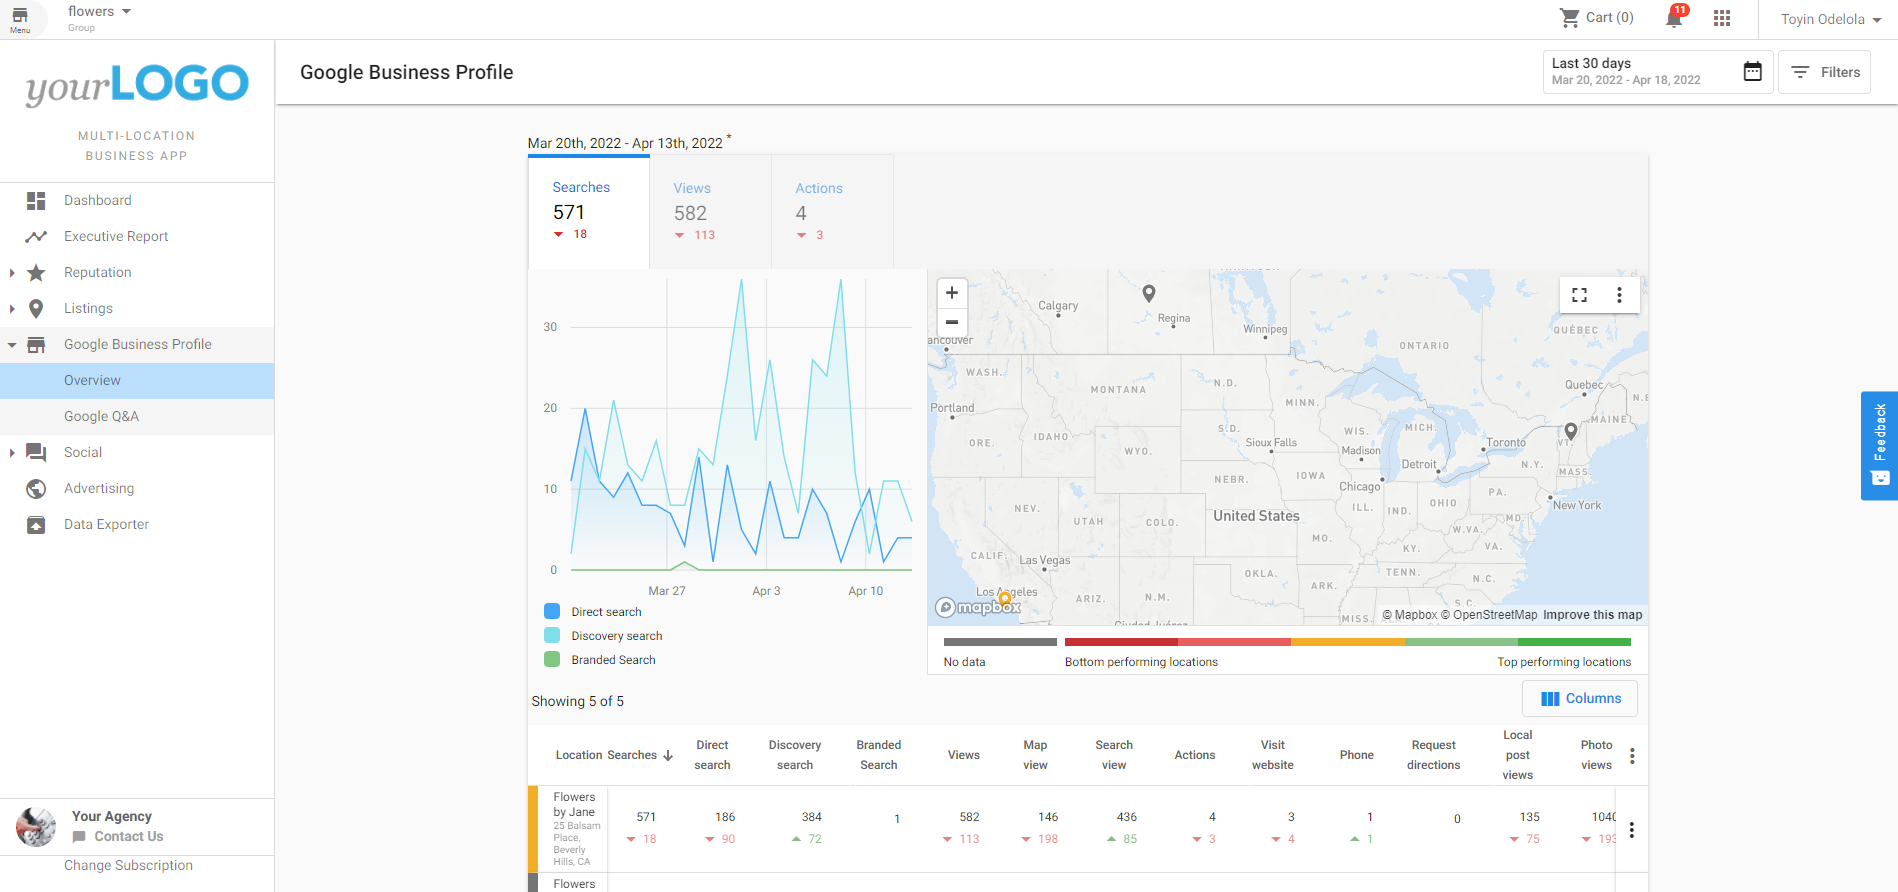
Task: Collapse the Google Business Profile section
Action: pyautogui.click(x=12, y=344)
